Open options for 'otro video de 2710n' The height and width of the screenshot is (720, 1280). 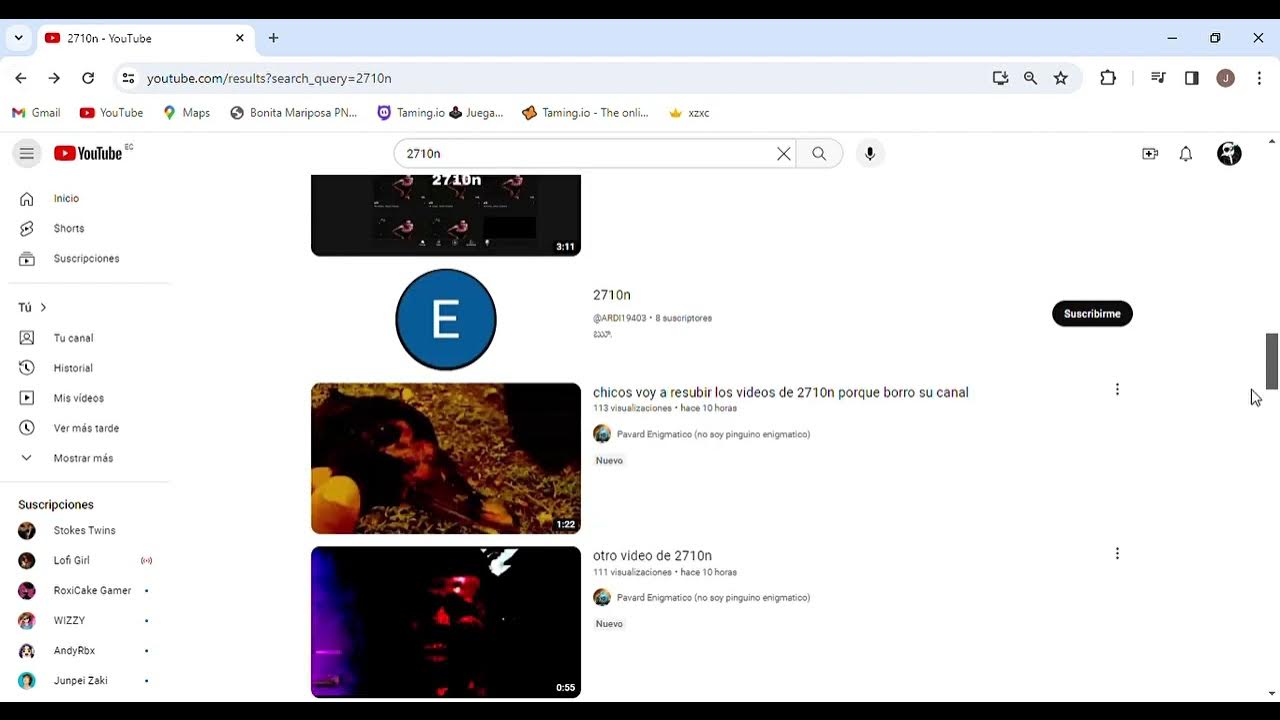[x=1117, y=553]
